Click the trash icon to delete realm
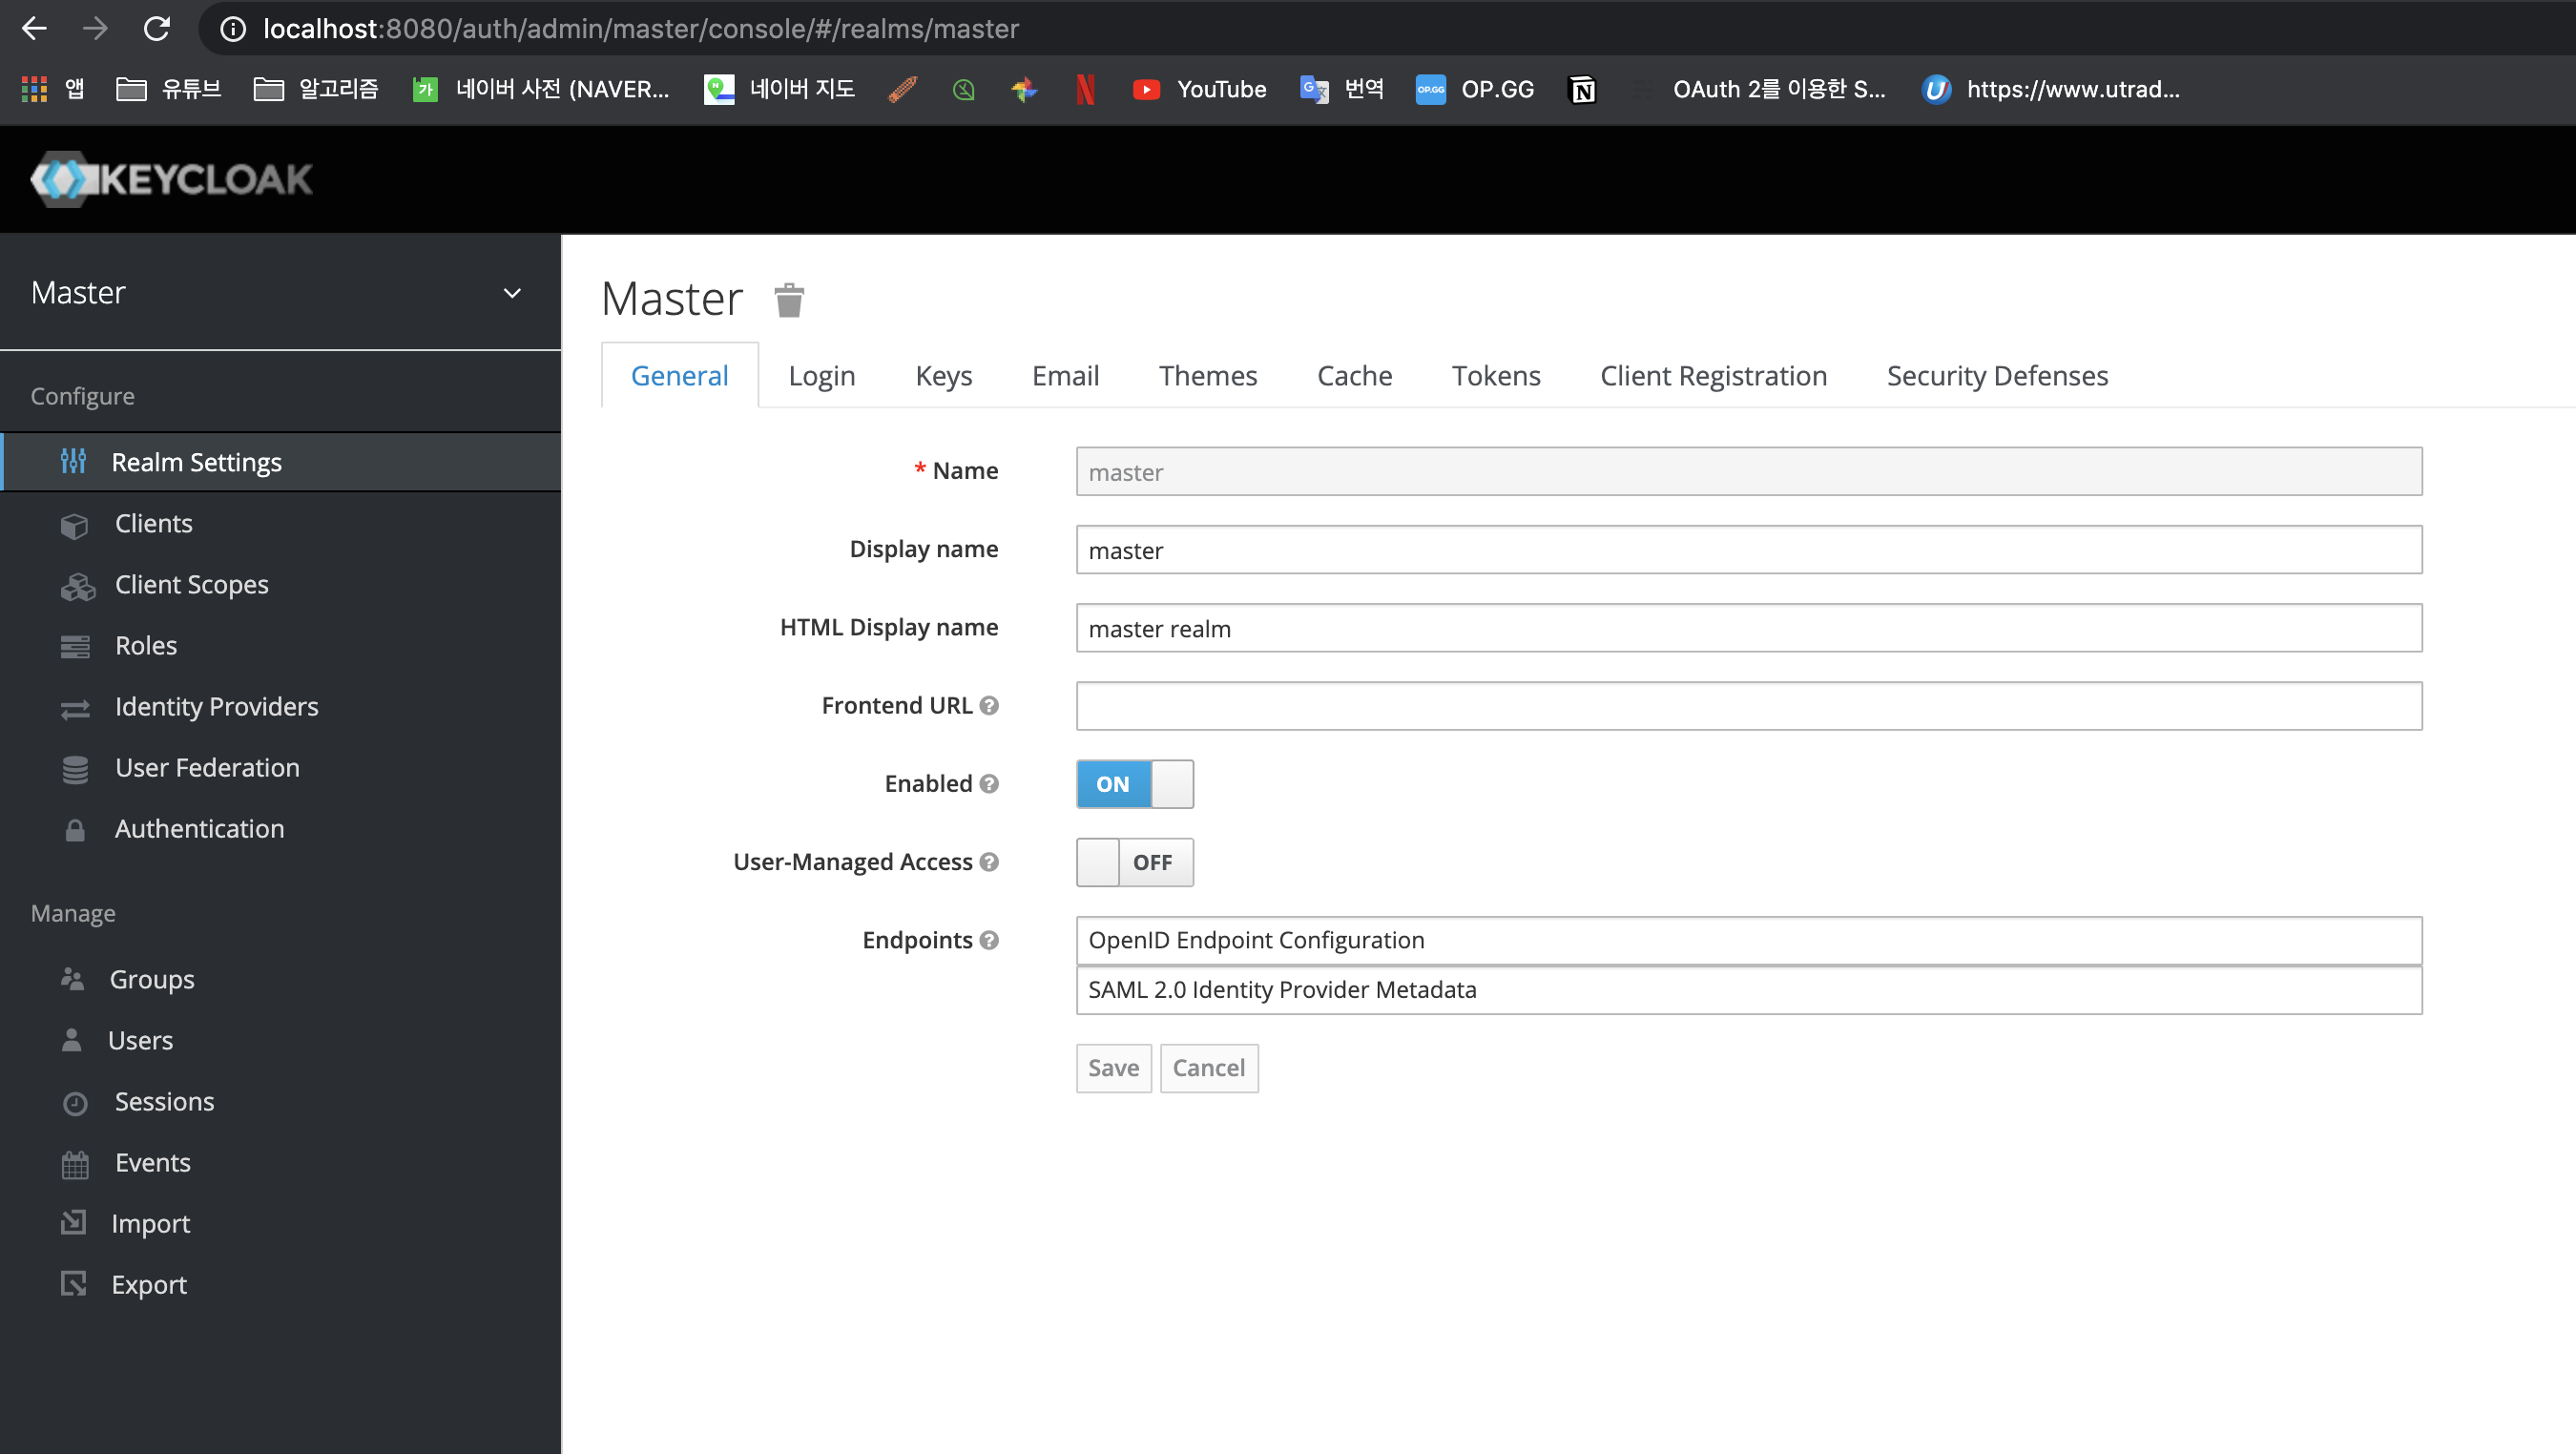2576x1454 pixels. pyautogui.click(x=789, y=300)
